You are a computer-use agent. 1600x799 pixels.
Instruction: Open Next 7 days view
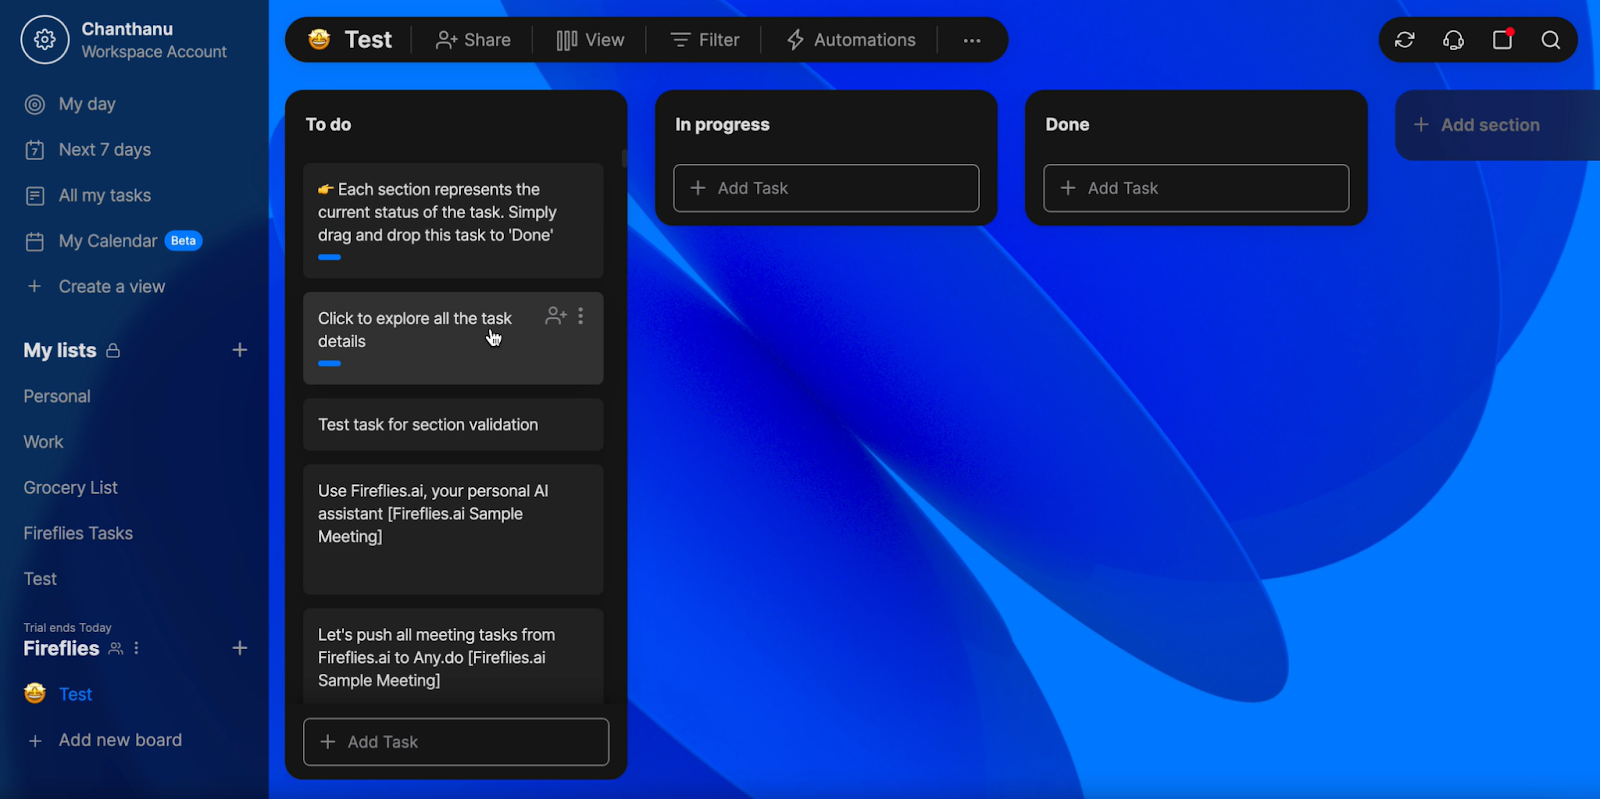(x=88, y=150)
